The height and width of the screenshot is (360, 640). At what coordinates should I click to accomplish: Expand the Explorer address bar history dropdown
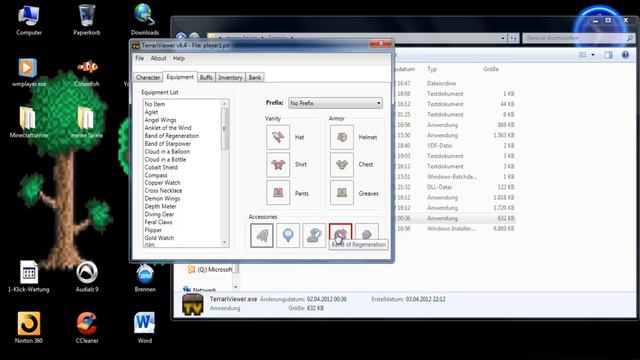click(502, 38)
